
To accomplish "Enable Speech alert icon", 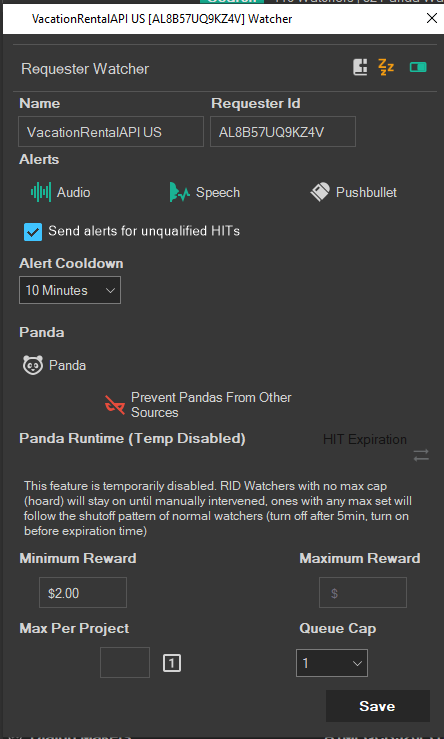I will pyautogui.click(x=180, y=192).
